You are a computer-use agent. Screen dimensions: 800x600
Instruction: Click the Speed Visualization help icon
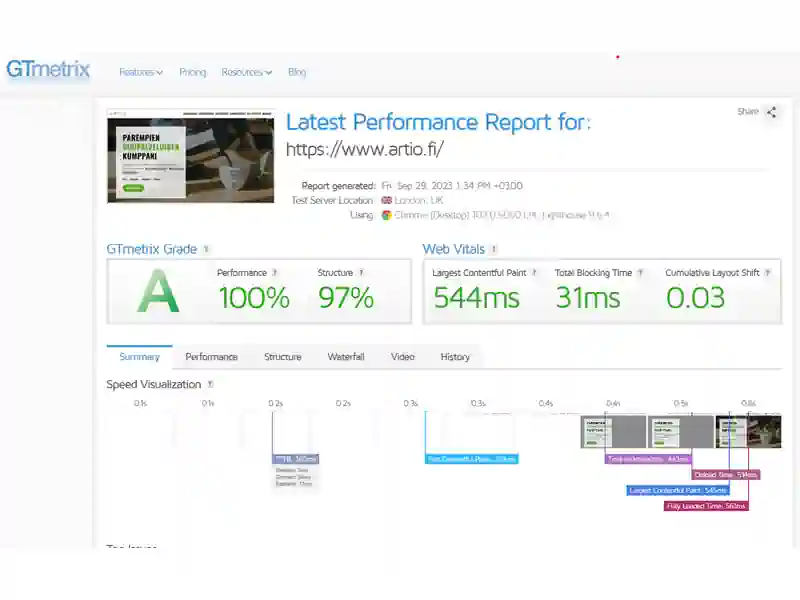210,384
